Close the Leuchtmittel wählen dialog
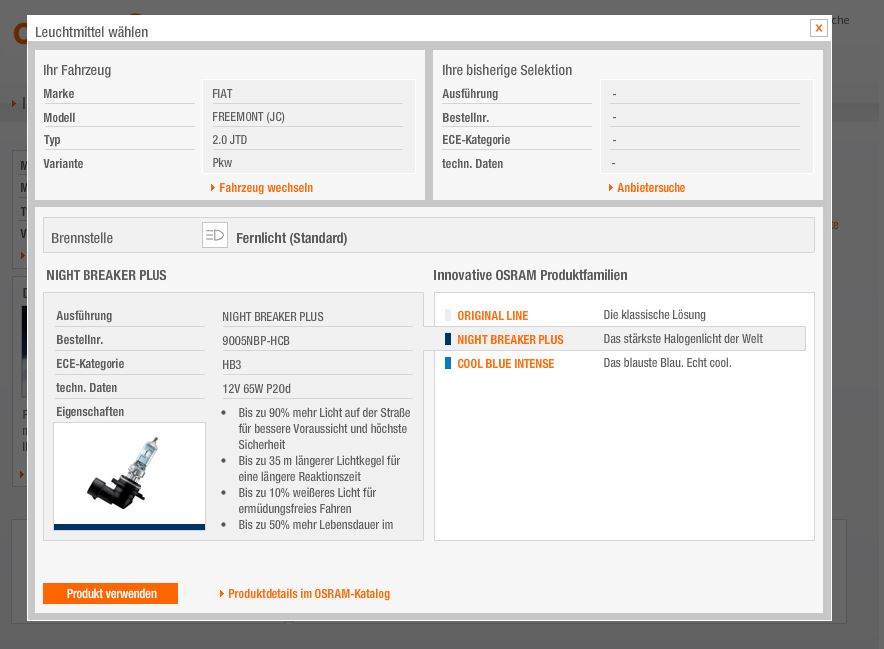 click(x=818, y=28)
